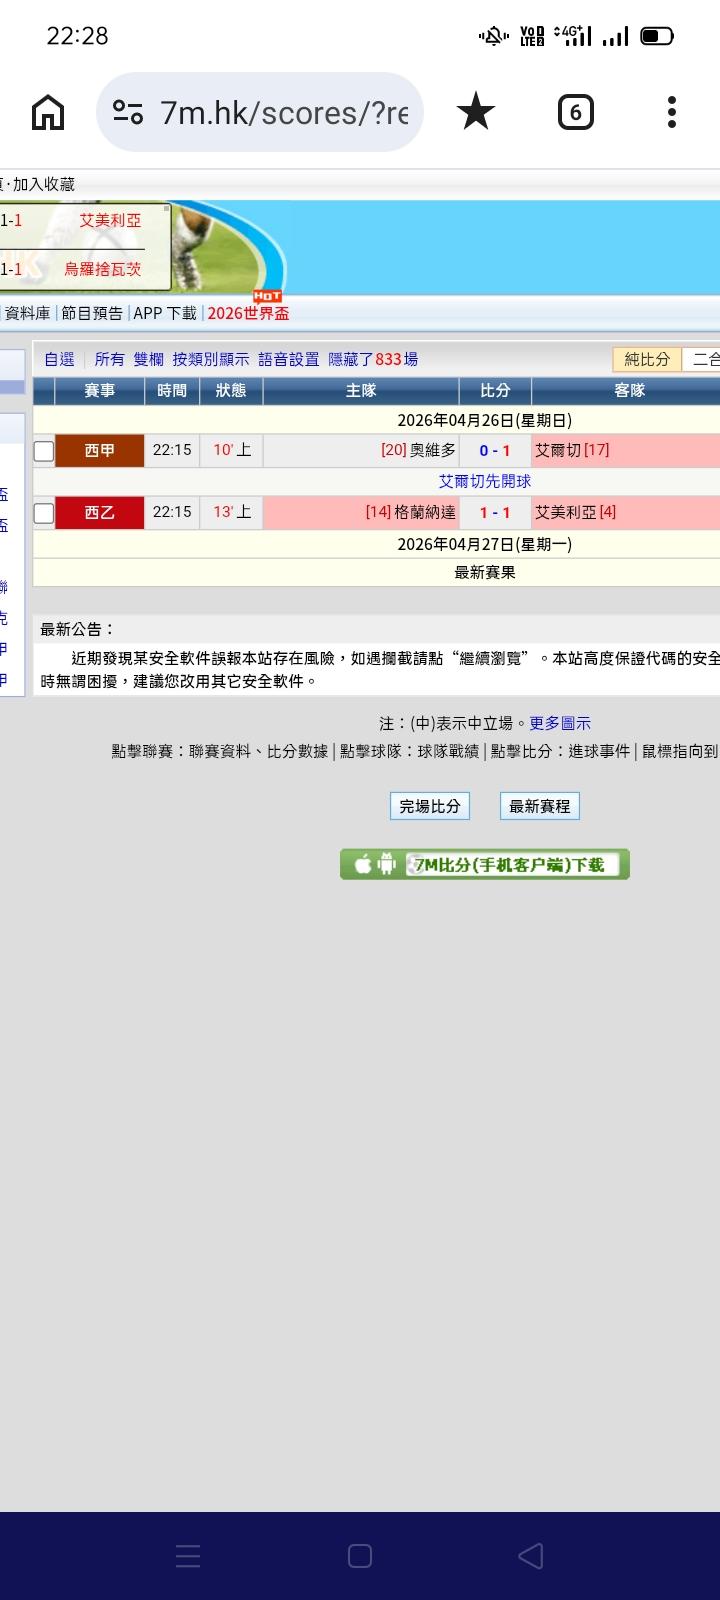This screenshot has width=720, height=1600.
Task: Click the 西乙 league label
Action: (x=100, y=513)
